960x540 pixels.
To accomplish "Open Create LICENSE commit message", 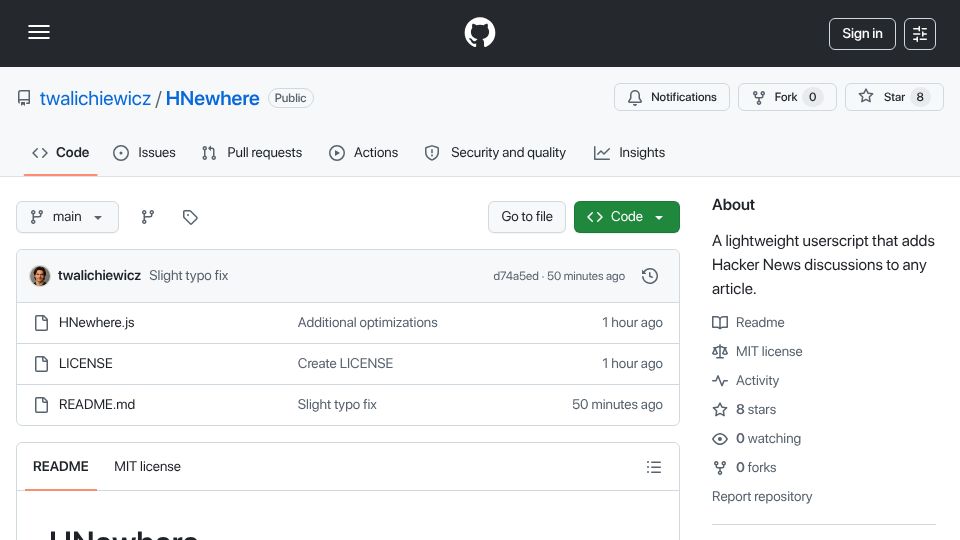I will (345, 364).
